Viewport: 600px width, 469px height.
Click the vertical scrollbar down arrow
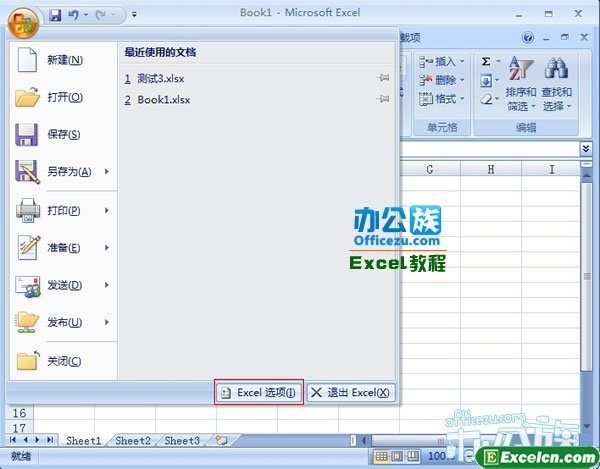tap(586, 427)
